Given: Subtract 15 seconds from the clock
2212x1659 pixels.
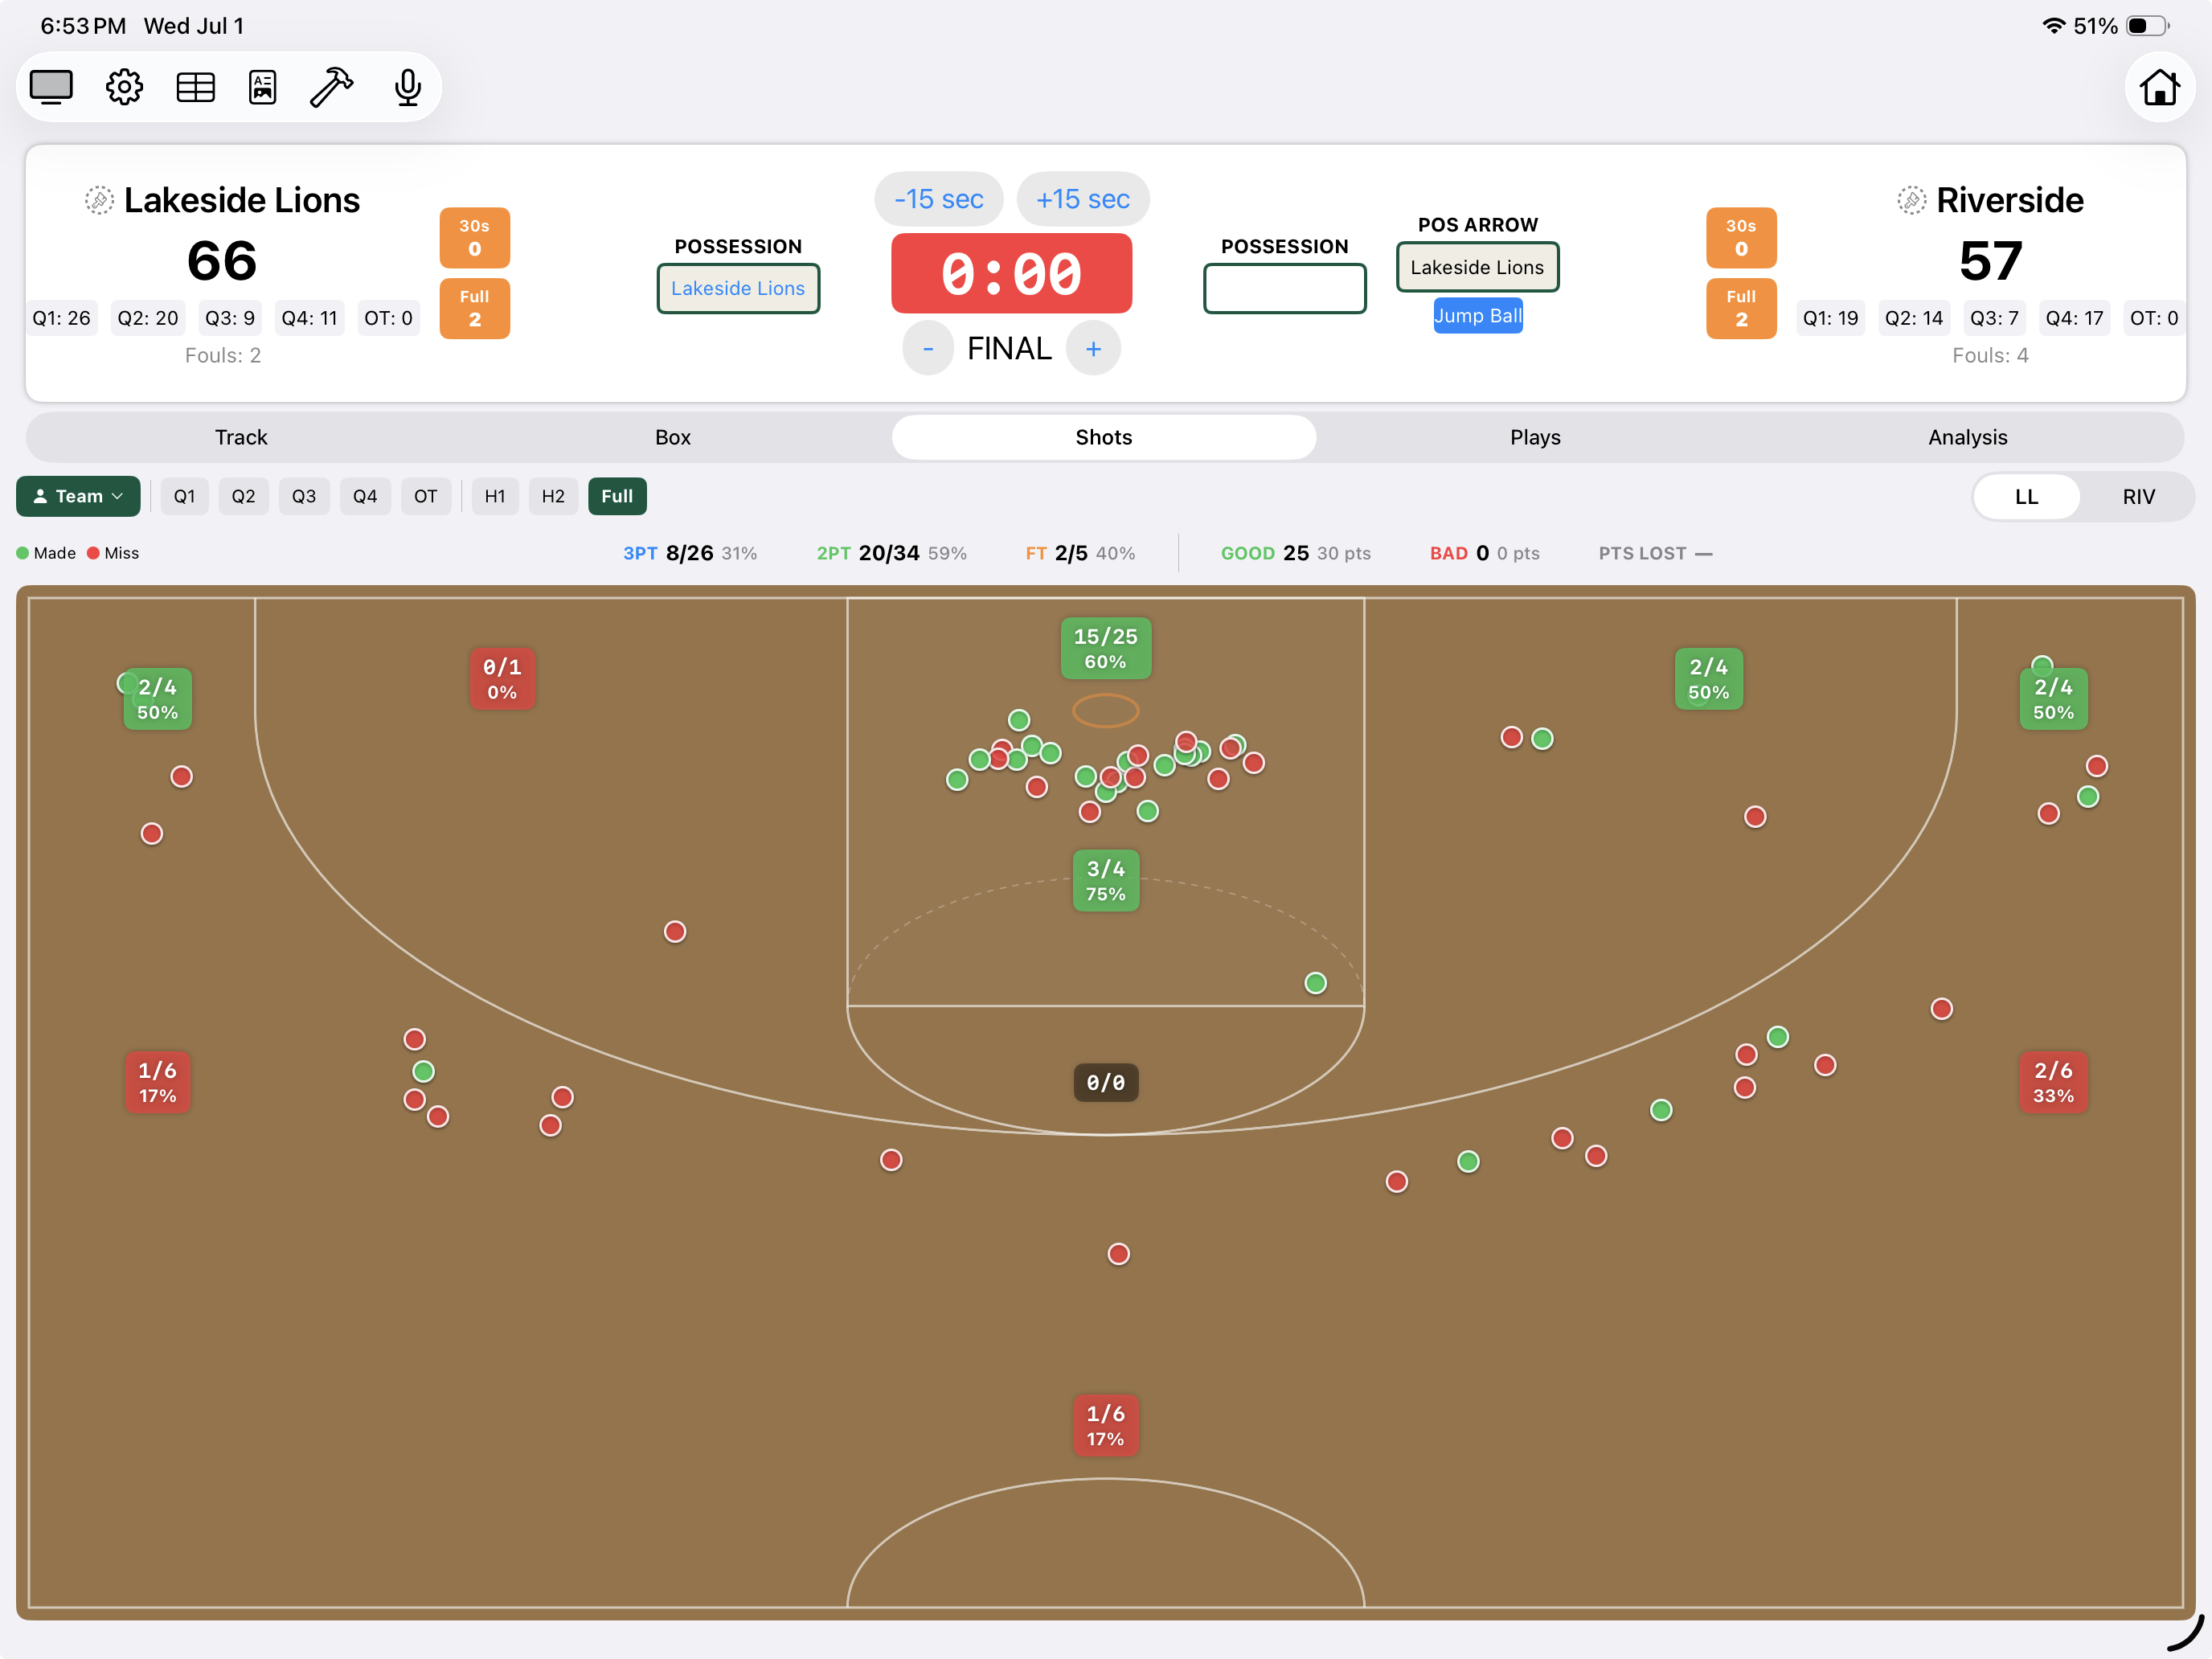Looking at the screenshot, I should click(938, 199).
